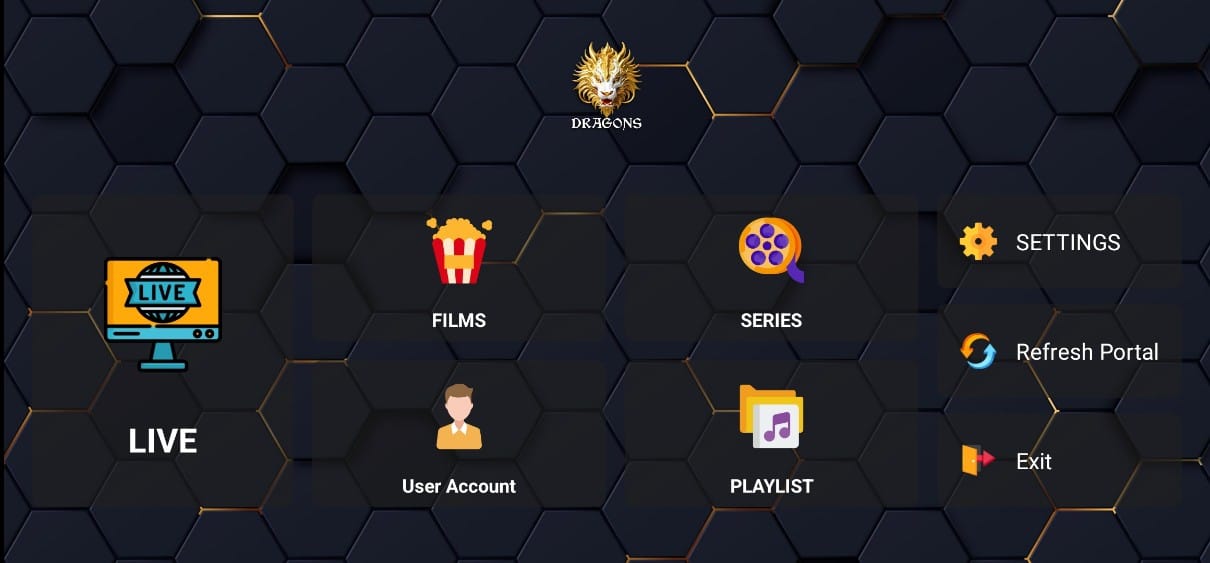
Task: Go to User Account text label
Action: click(459, 487)
